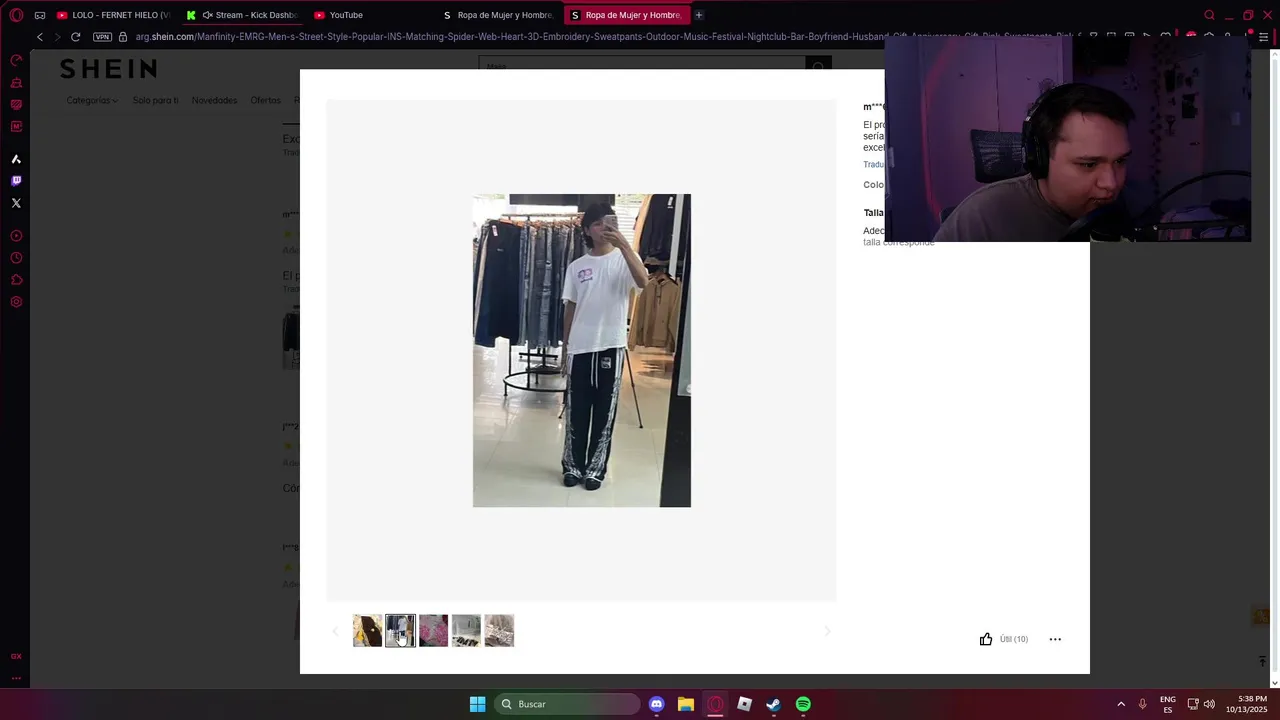Select the first review thumbnail
The width and height of the screenshot is (1280, 720).
(367, 631)
